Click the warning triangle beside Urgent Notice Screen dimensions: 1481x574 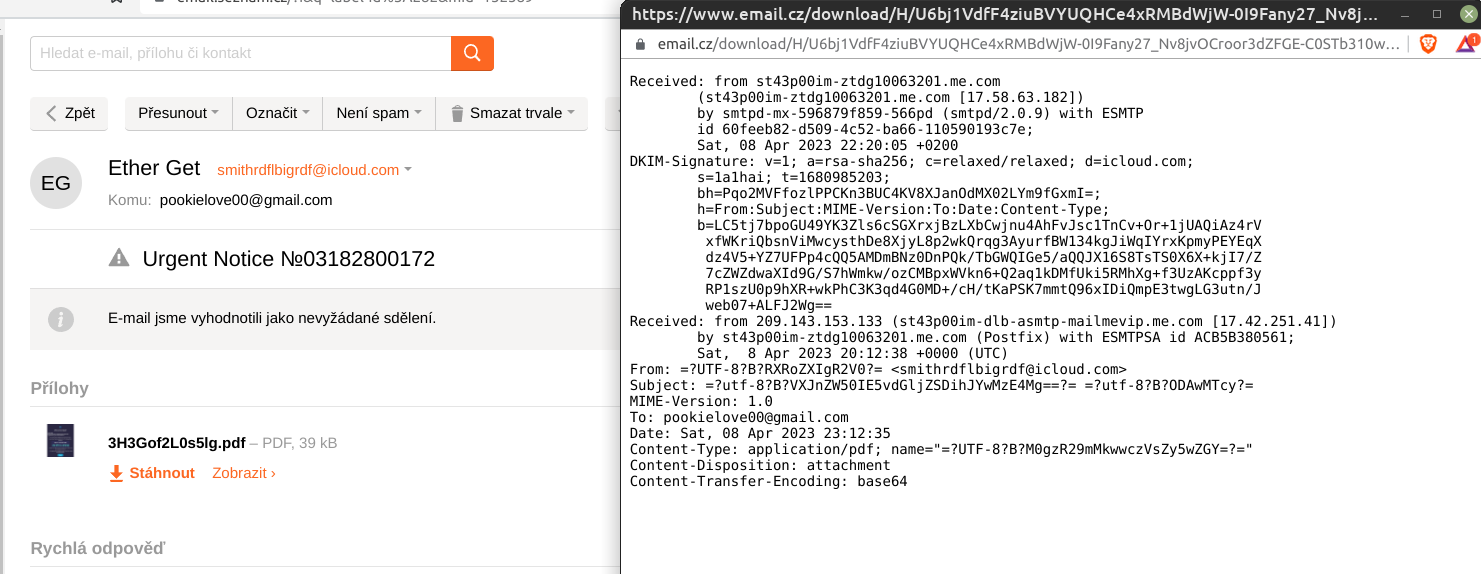[119, 258]
